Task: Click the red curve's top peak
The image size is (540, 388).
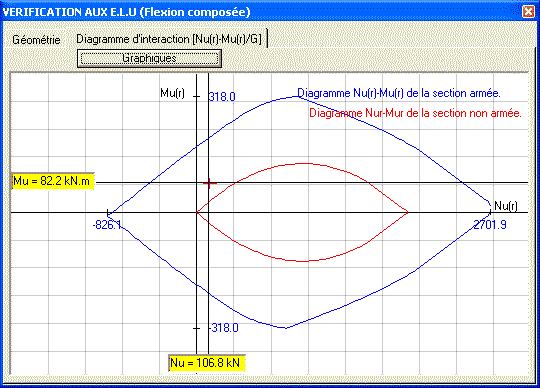Action: pos(305,164)
